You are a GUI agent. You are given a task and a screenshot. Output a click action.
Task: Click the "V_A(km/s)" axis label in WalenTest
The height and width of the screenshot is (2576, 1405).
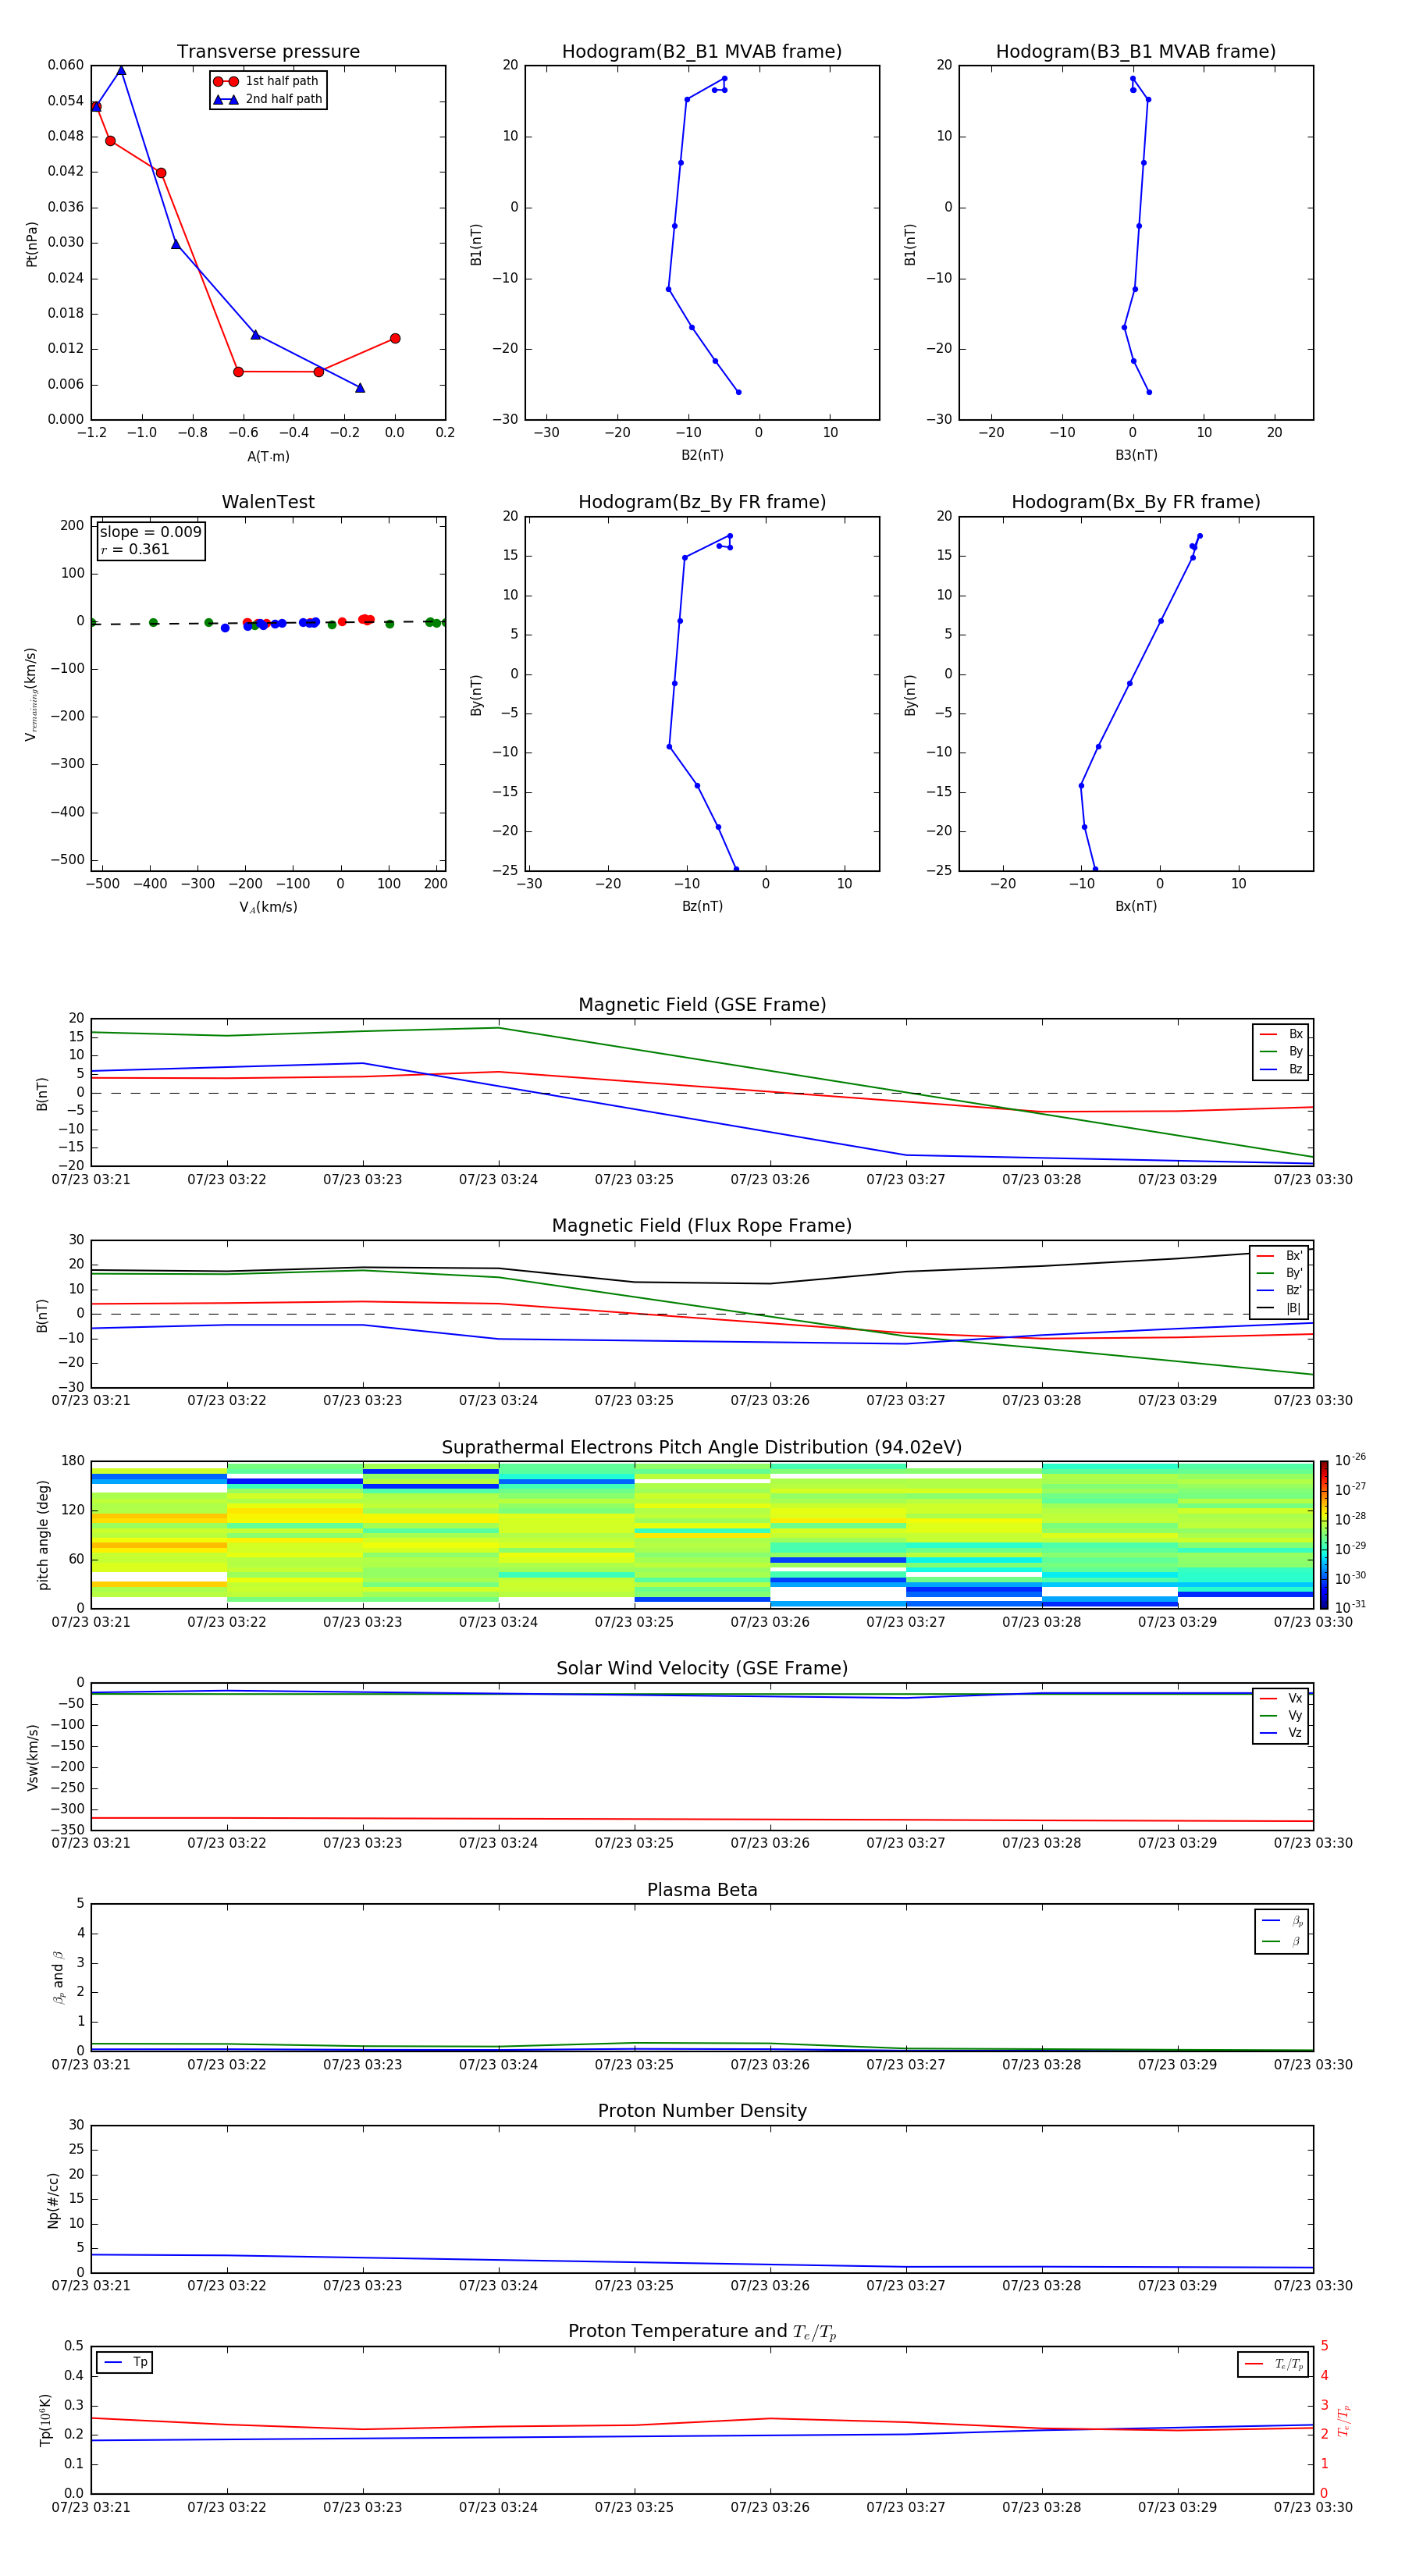268,907
